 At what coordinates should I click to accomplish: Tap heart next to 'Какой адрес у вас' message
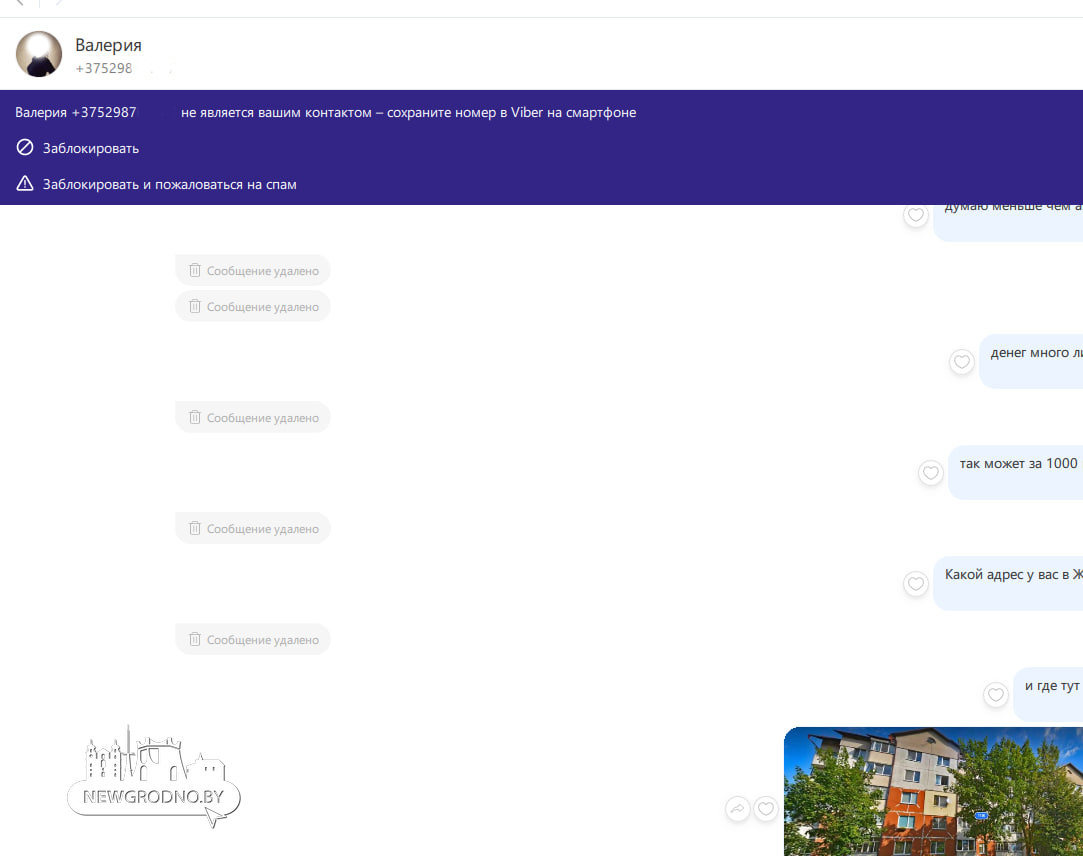tap(915, 584)
